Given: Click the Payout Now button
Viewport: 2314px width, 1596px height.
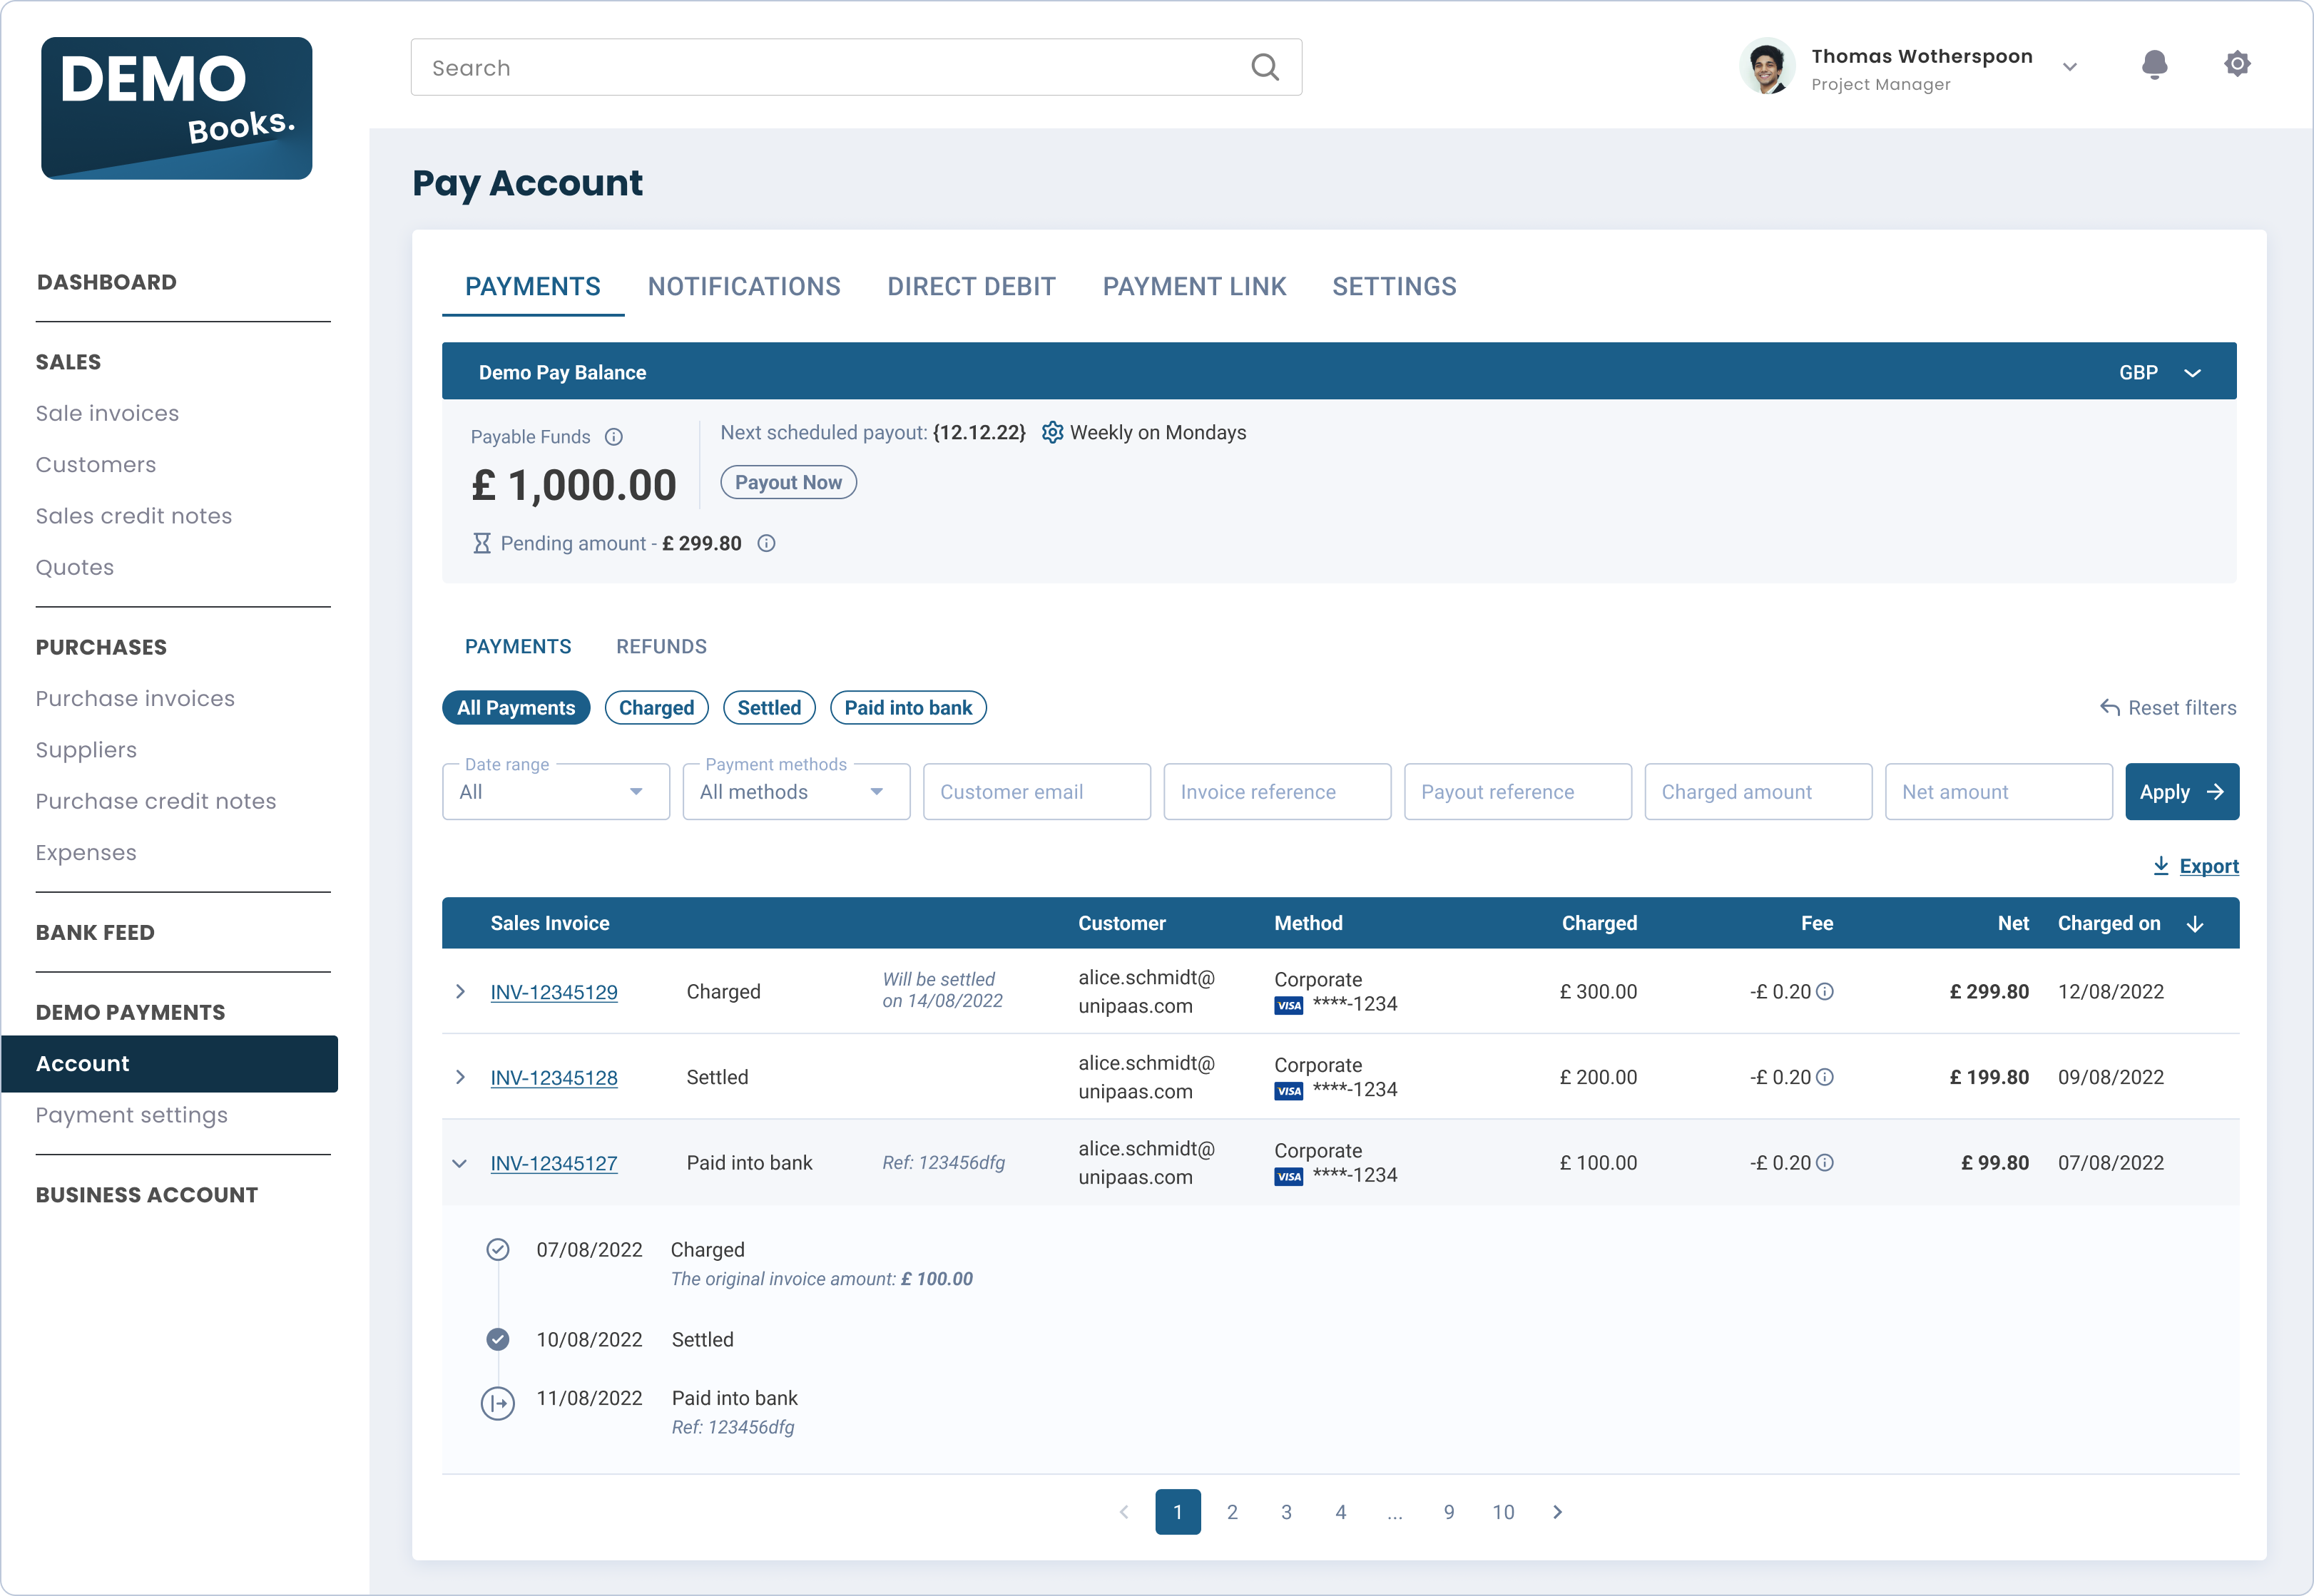Looking at the screenshot, I should 788,482.
